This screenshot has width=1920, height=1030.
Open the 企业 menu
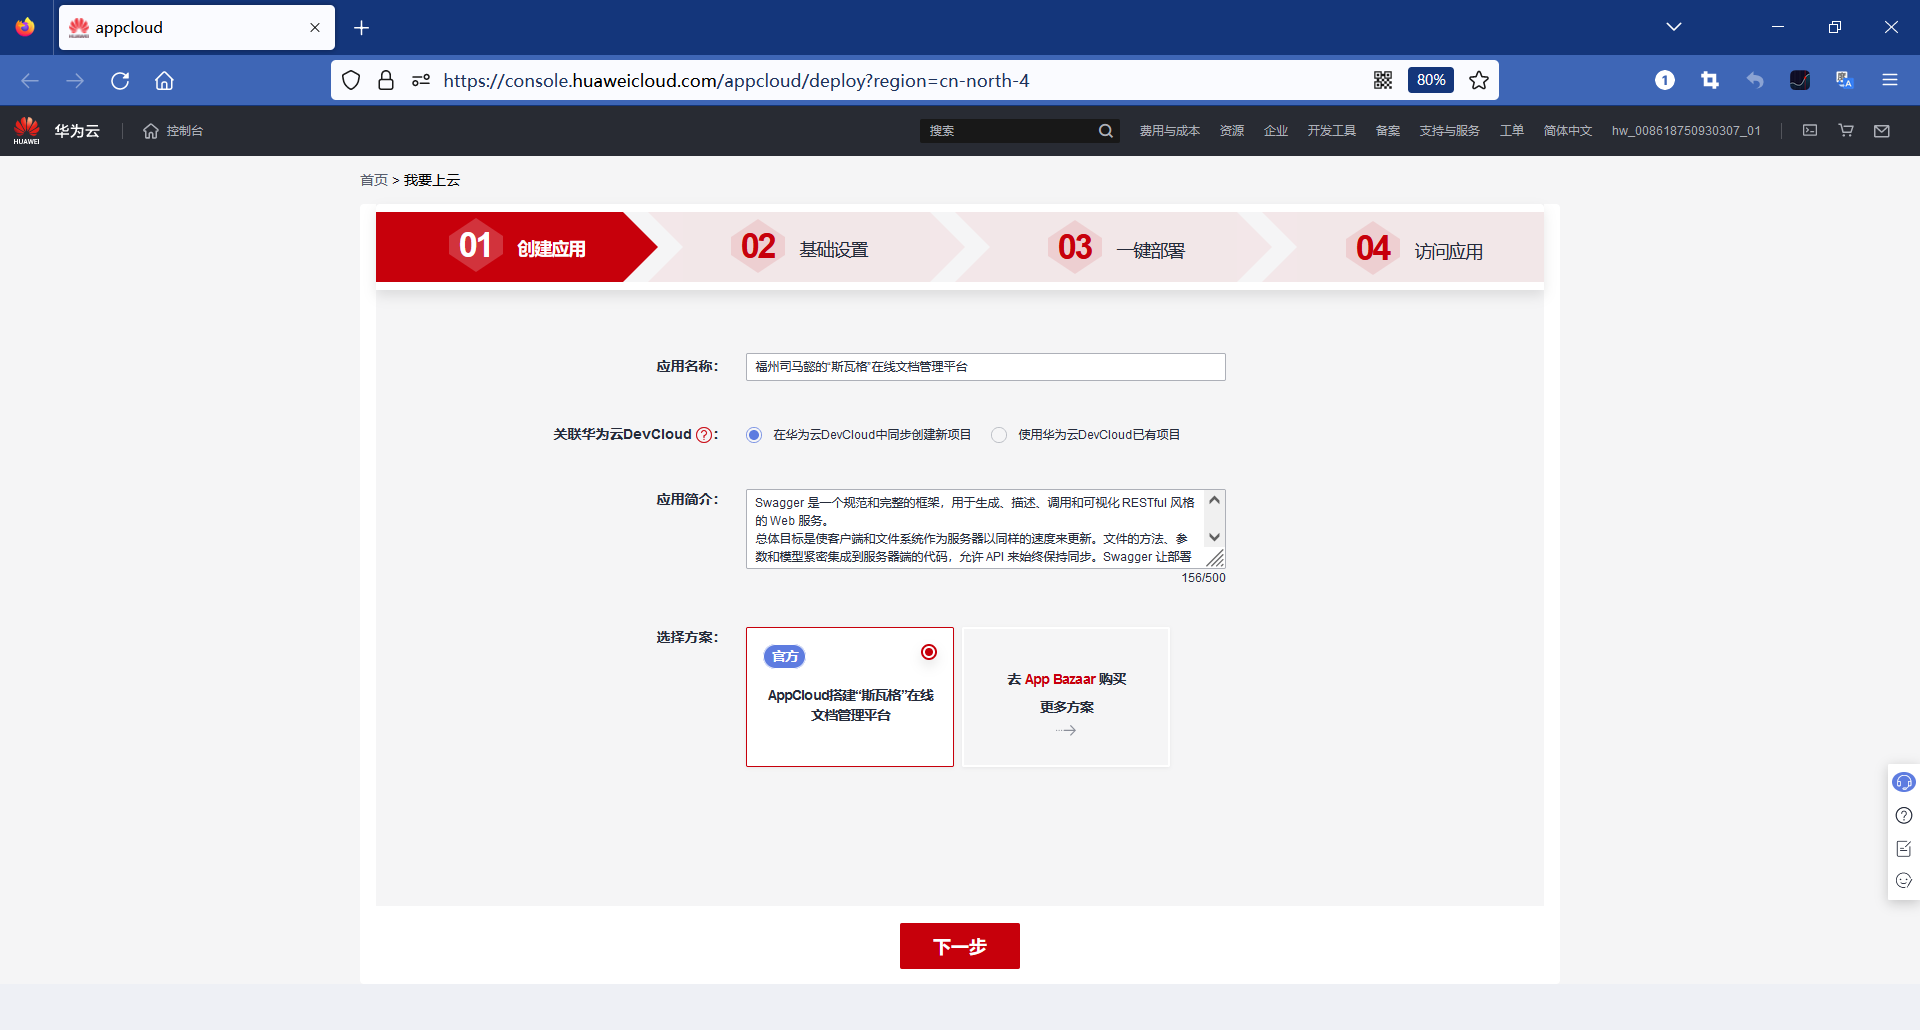coord(1276,131)
